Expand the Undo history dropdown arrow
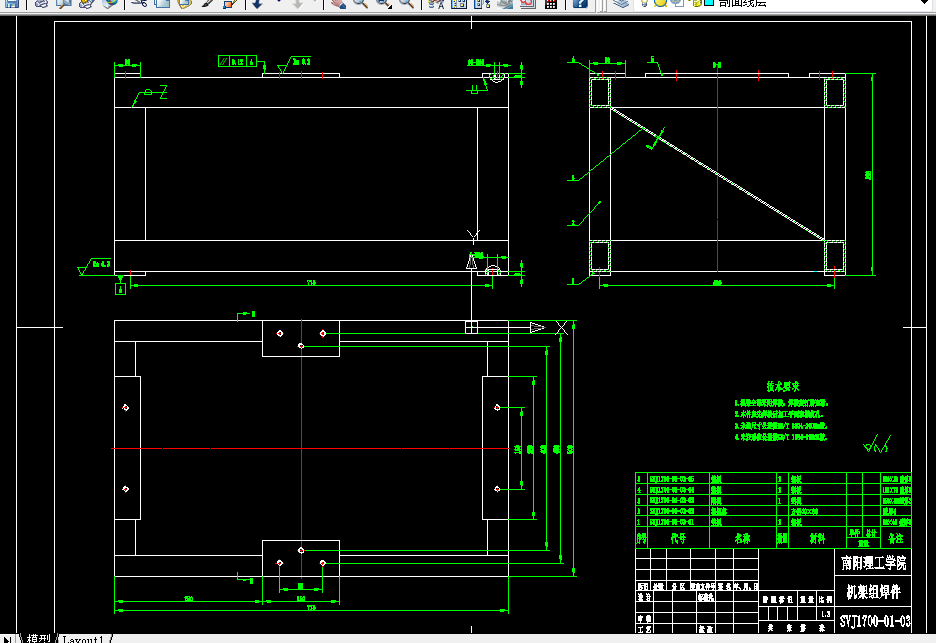This screenshot has height=643, width=936. pos(278,3)
